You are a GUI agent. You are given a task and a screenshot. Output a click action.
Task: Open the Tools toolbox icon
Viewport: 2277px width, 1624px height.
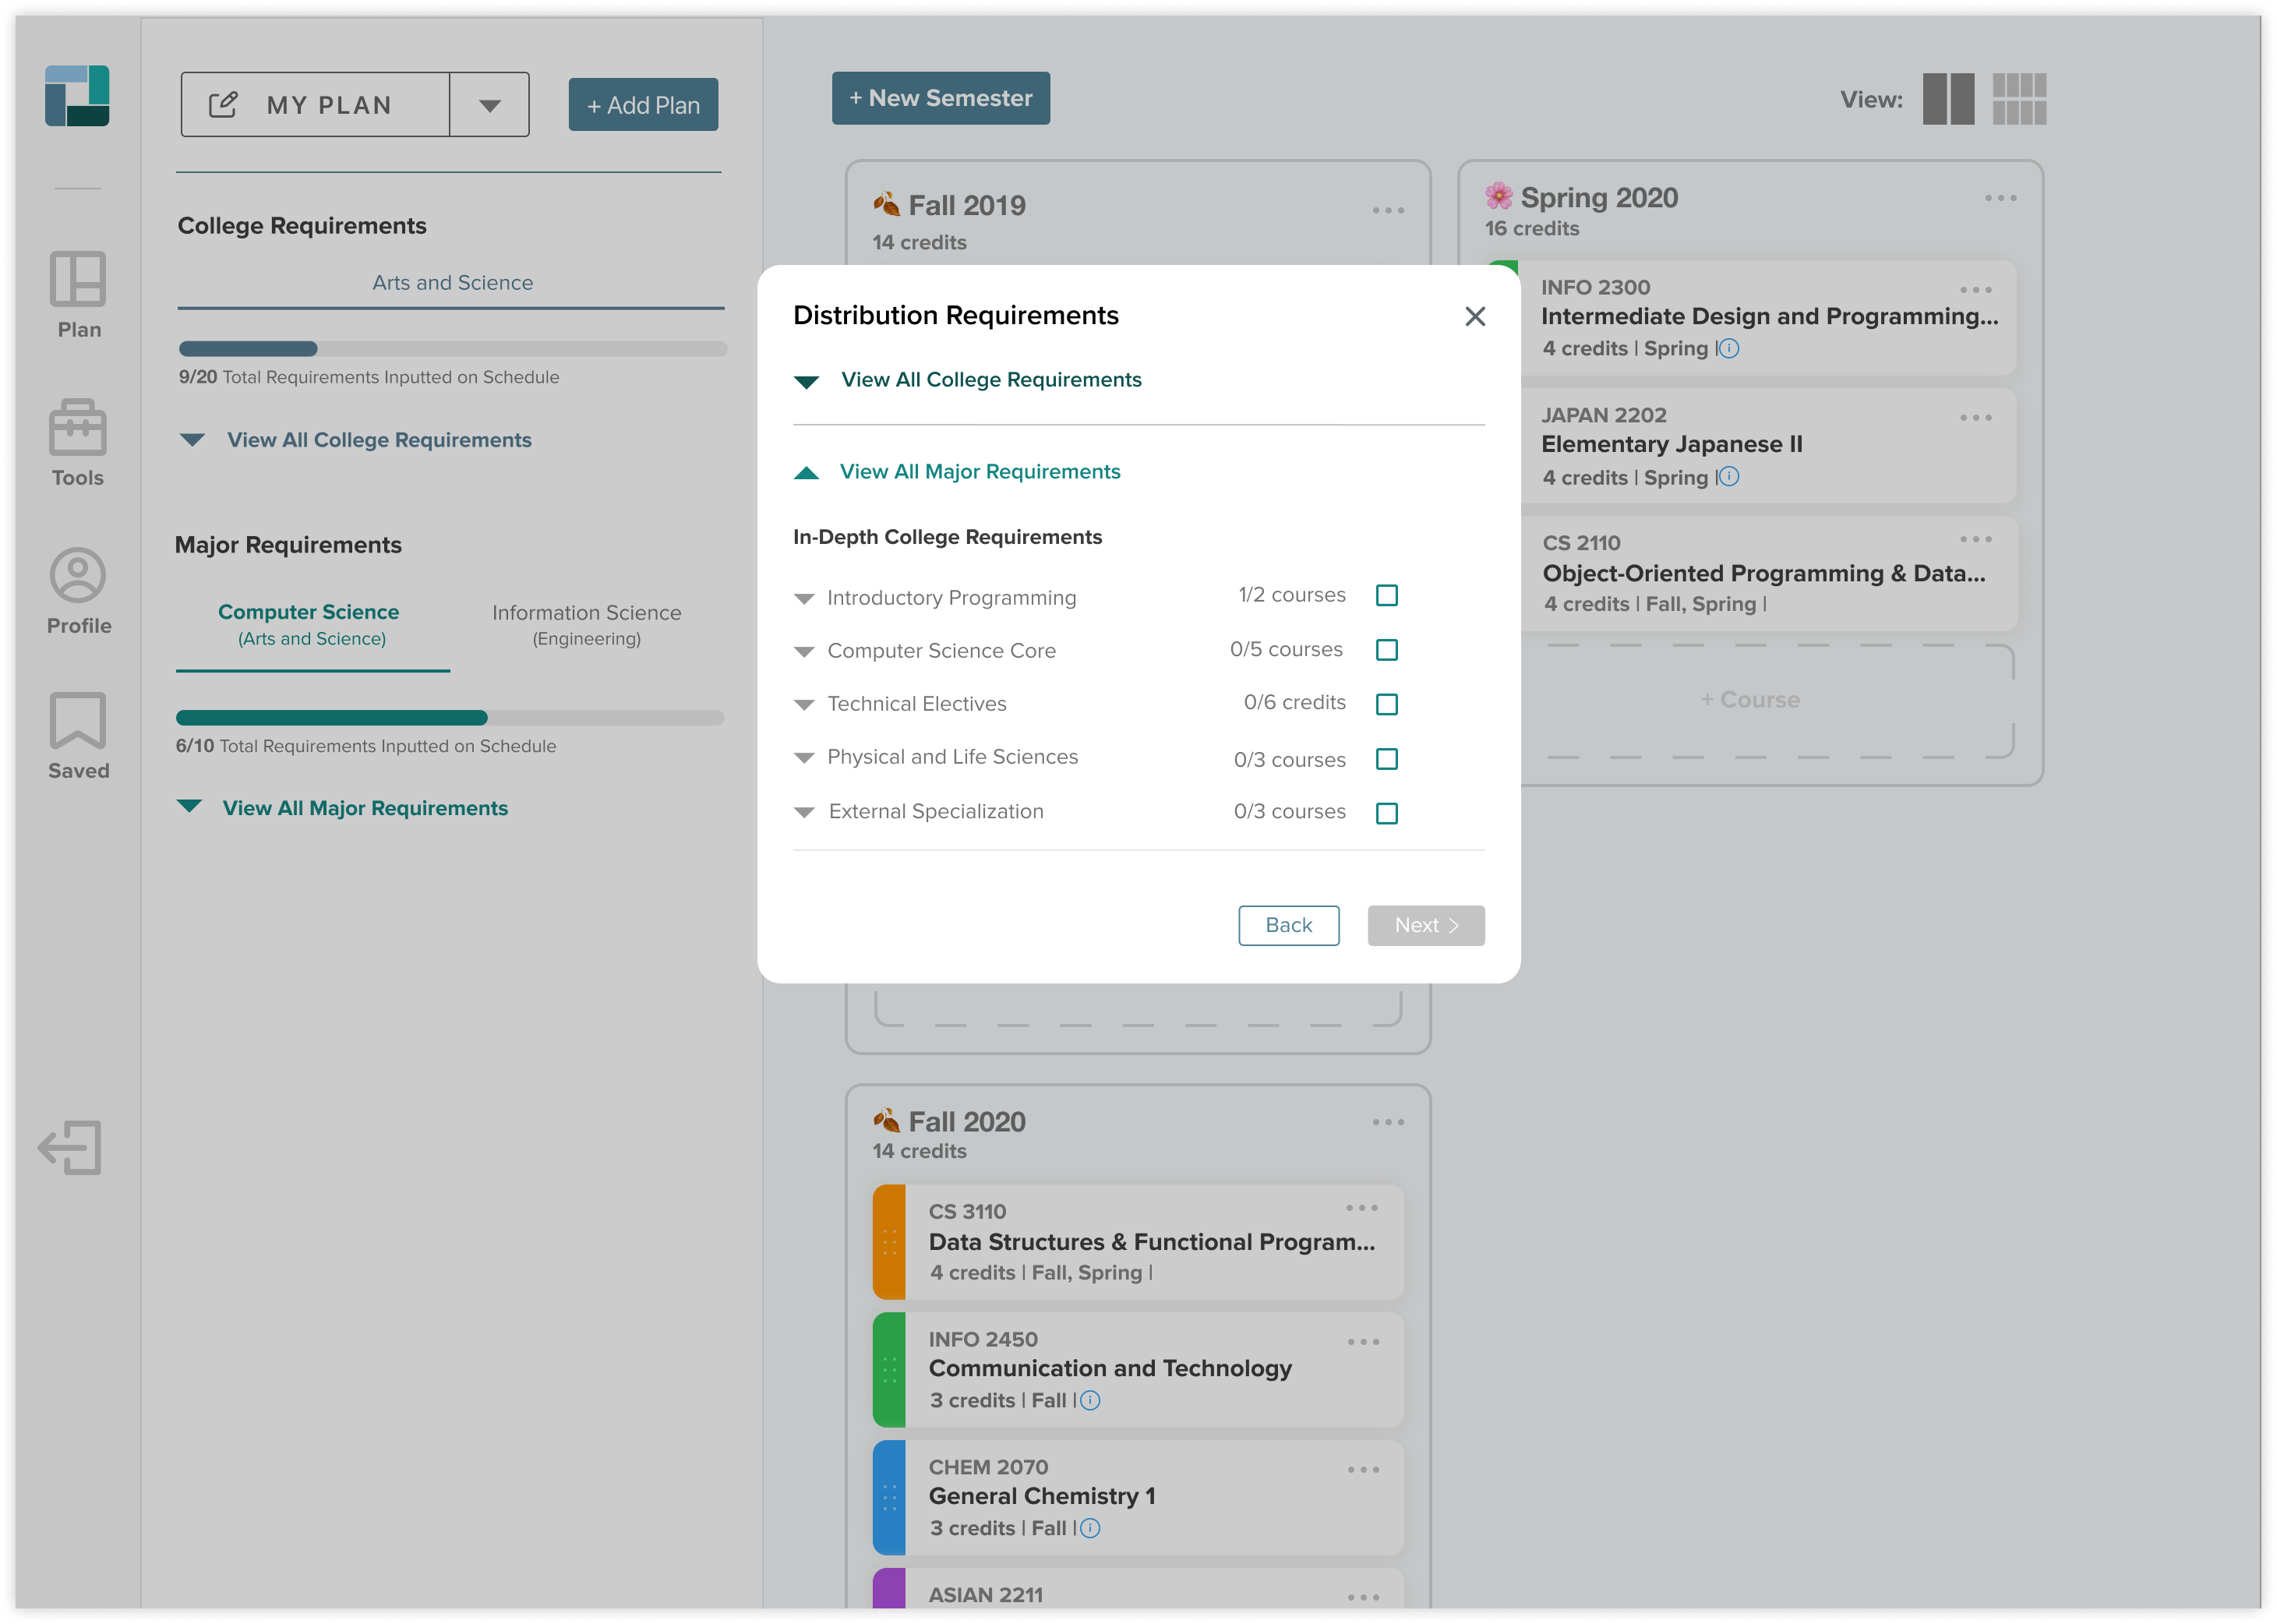click(x=78, y=428)
